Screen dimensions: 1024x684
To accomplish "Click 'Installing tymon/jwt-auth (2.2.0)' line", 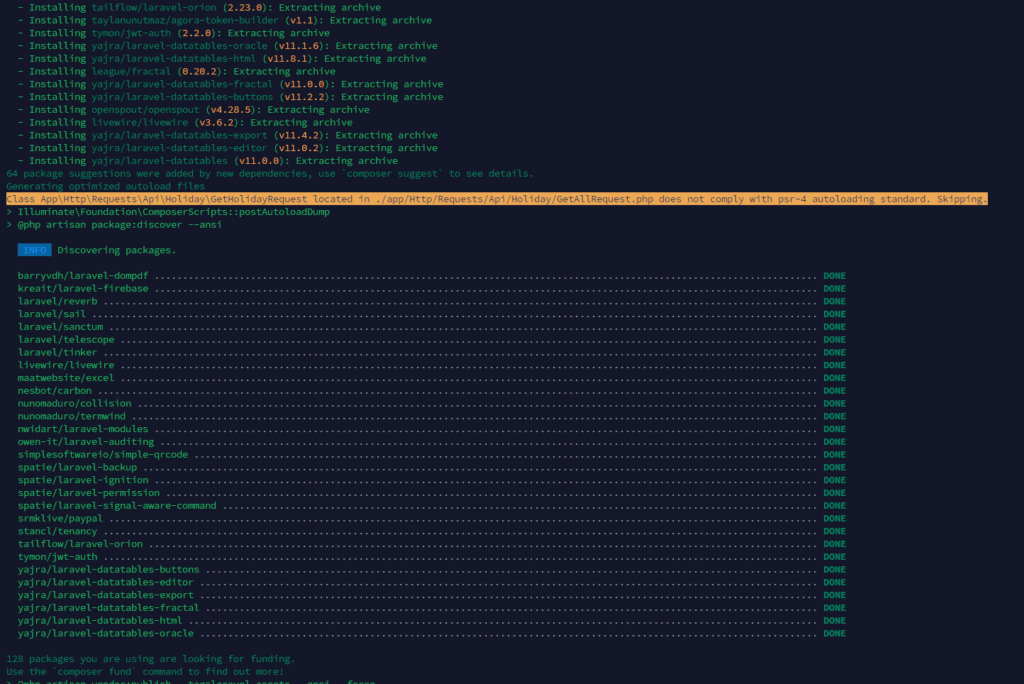I will tap(174, 33).
